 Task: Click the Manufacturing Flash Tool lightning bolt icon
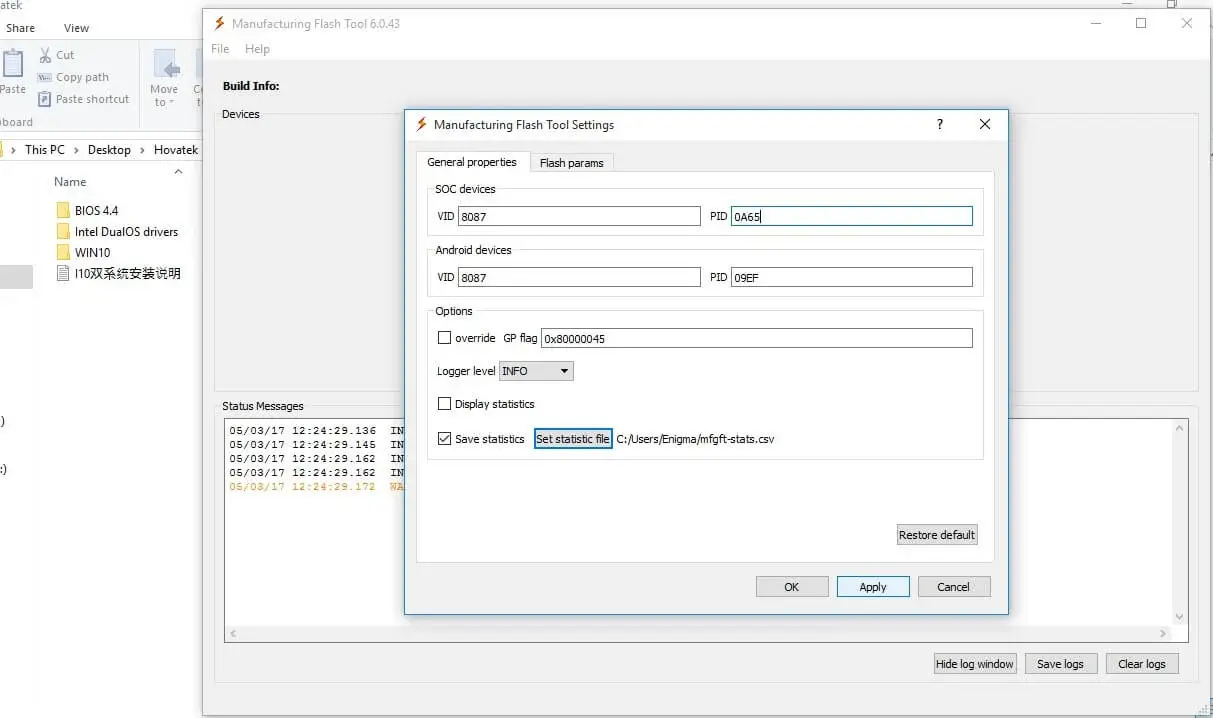(x=219, y=23)
